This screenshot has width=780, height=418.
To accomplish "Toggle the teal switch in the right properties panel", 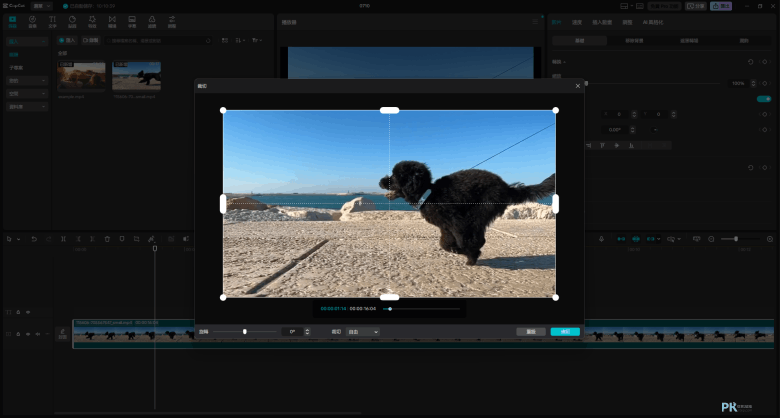I will [x=764, y=99].
